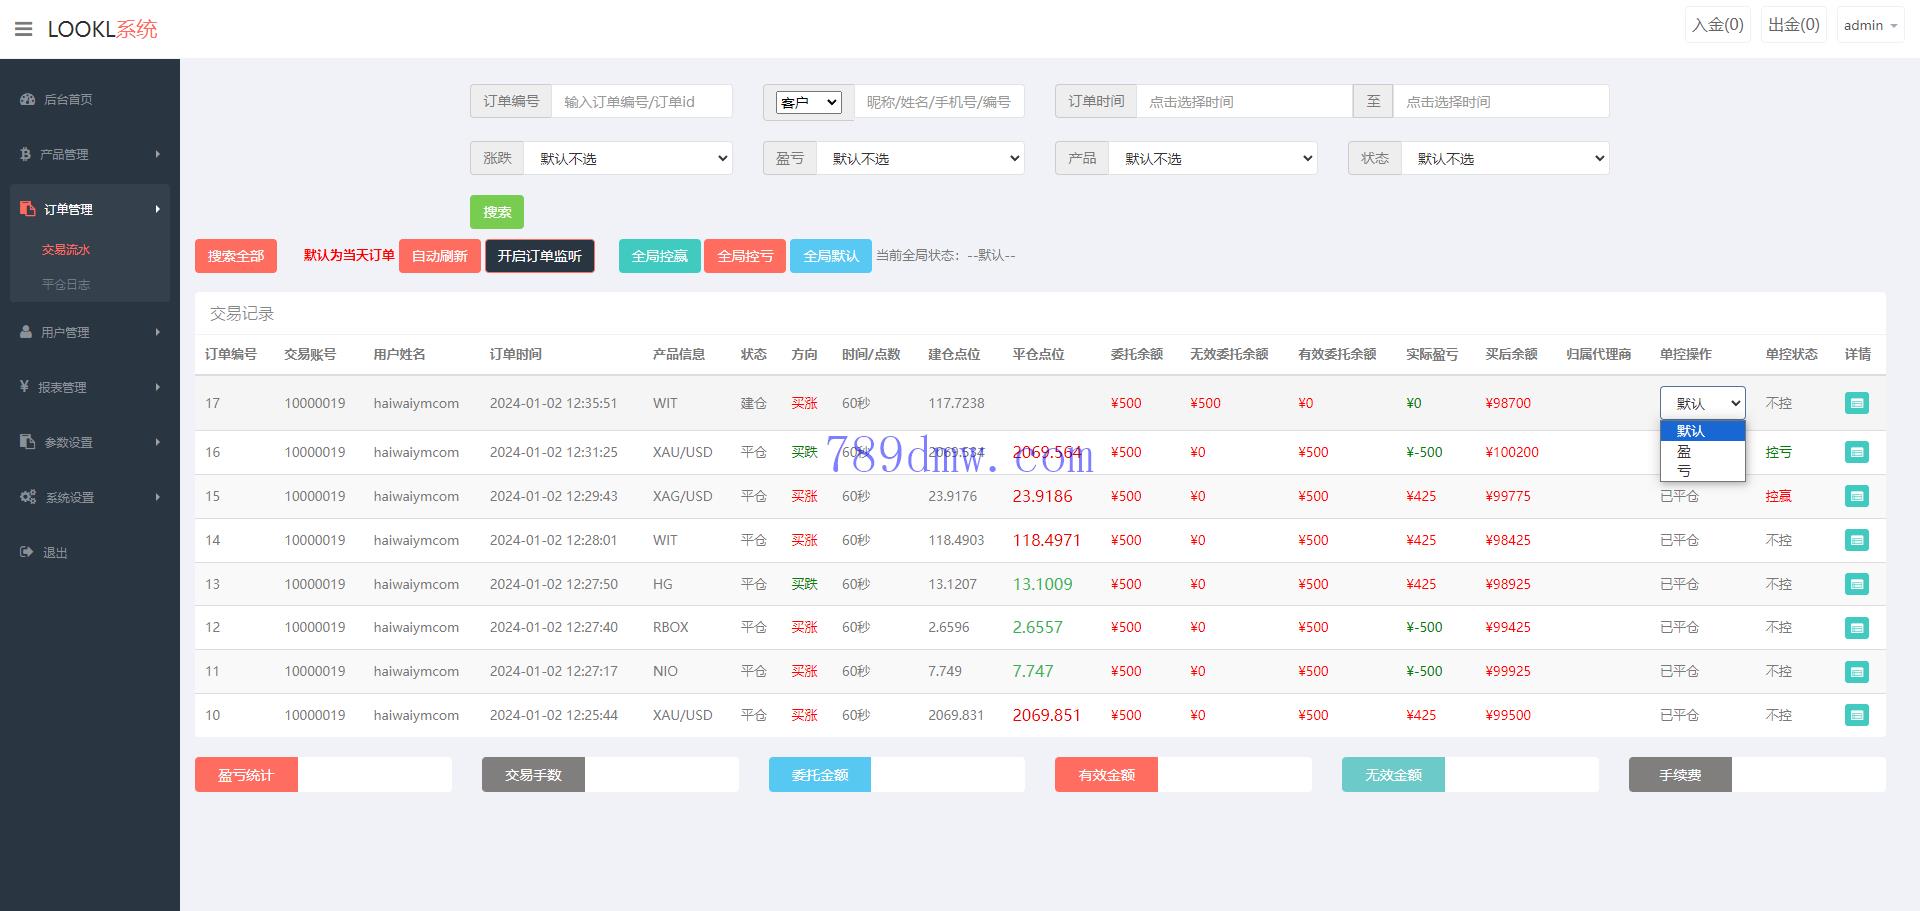Open the 涨跌 dropdown filter

(628, 158)
